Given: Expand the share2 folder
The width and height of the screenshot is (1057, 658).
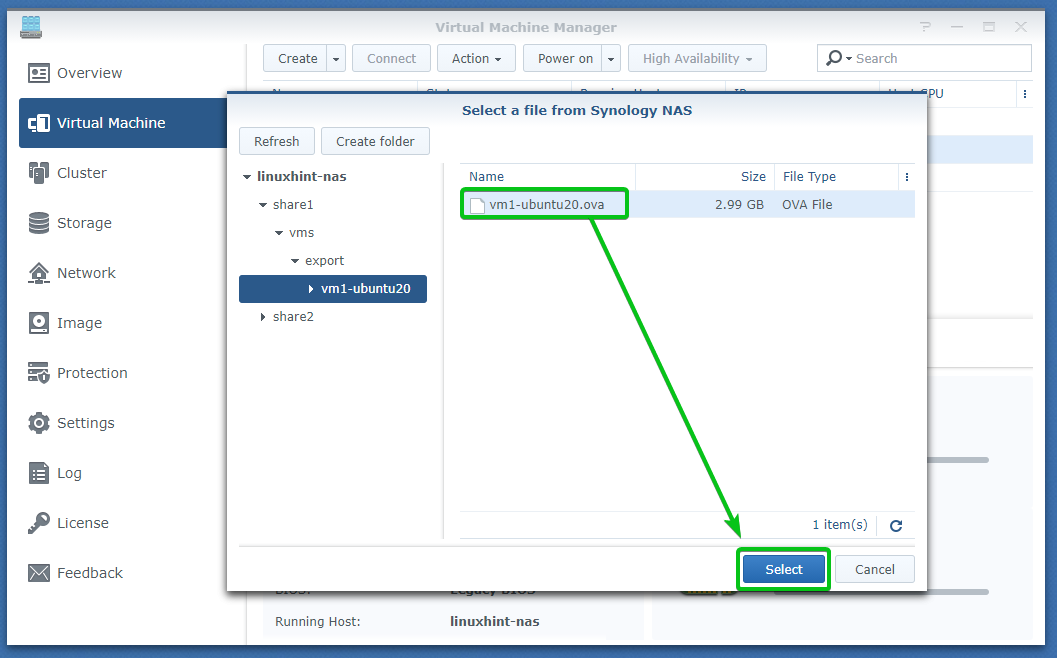Looking at the screenshot, I should (263, 317).
